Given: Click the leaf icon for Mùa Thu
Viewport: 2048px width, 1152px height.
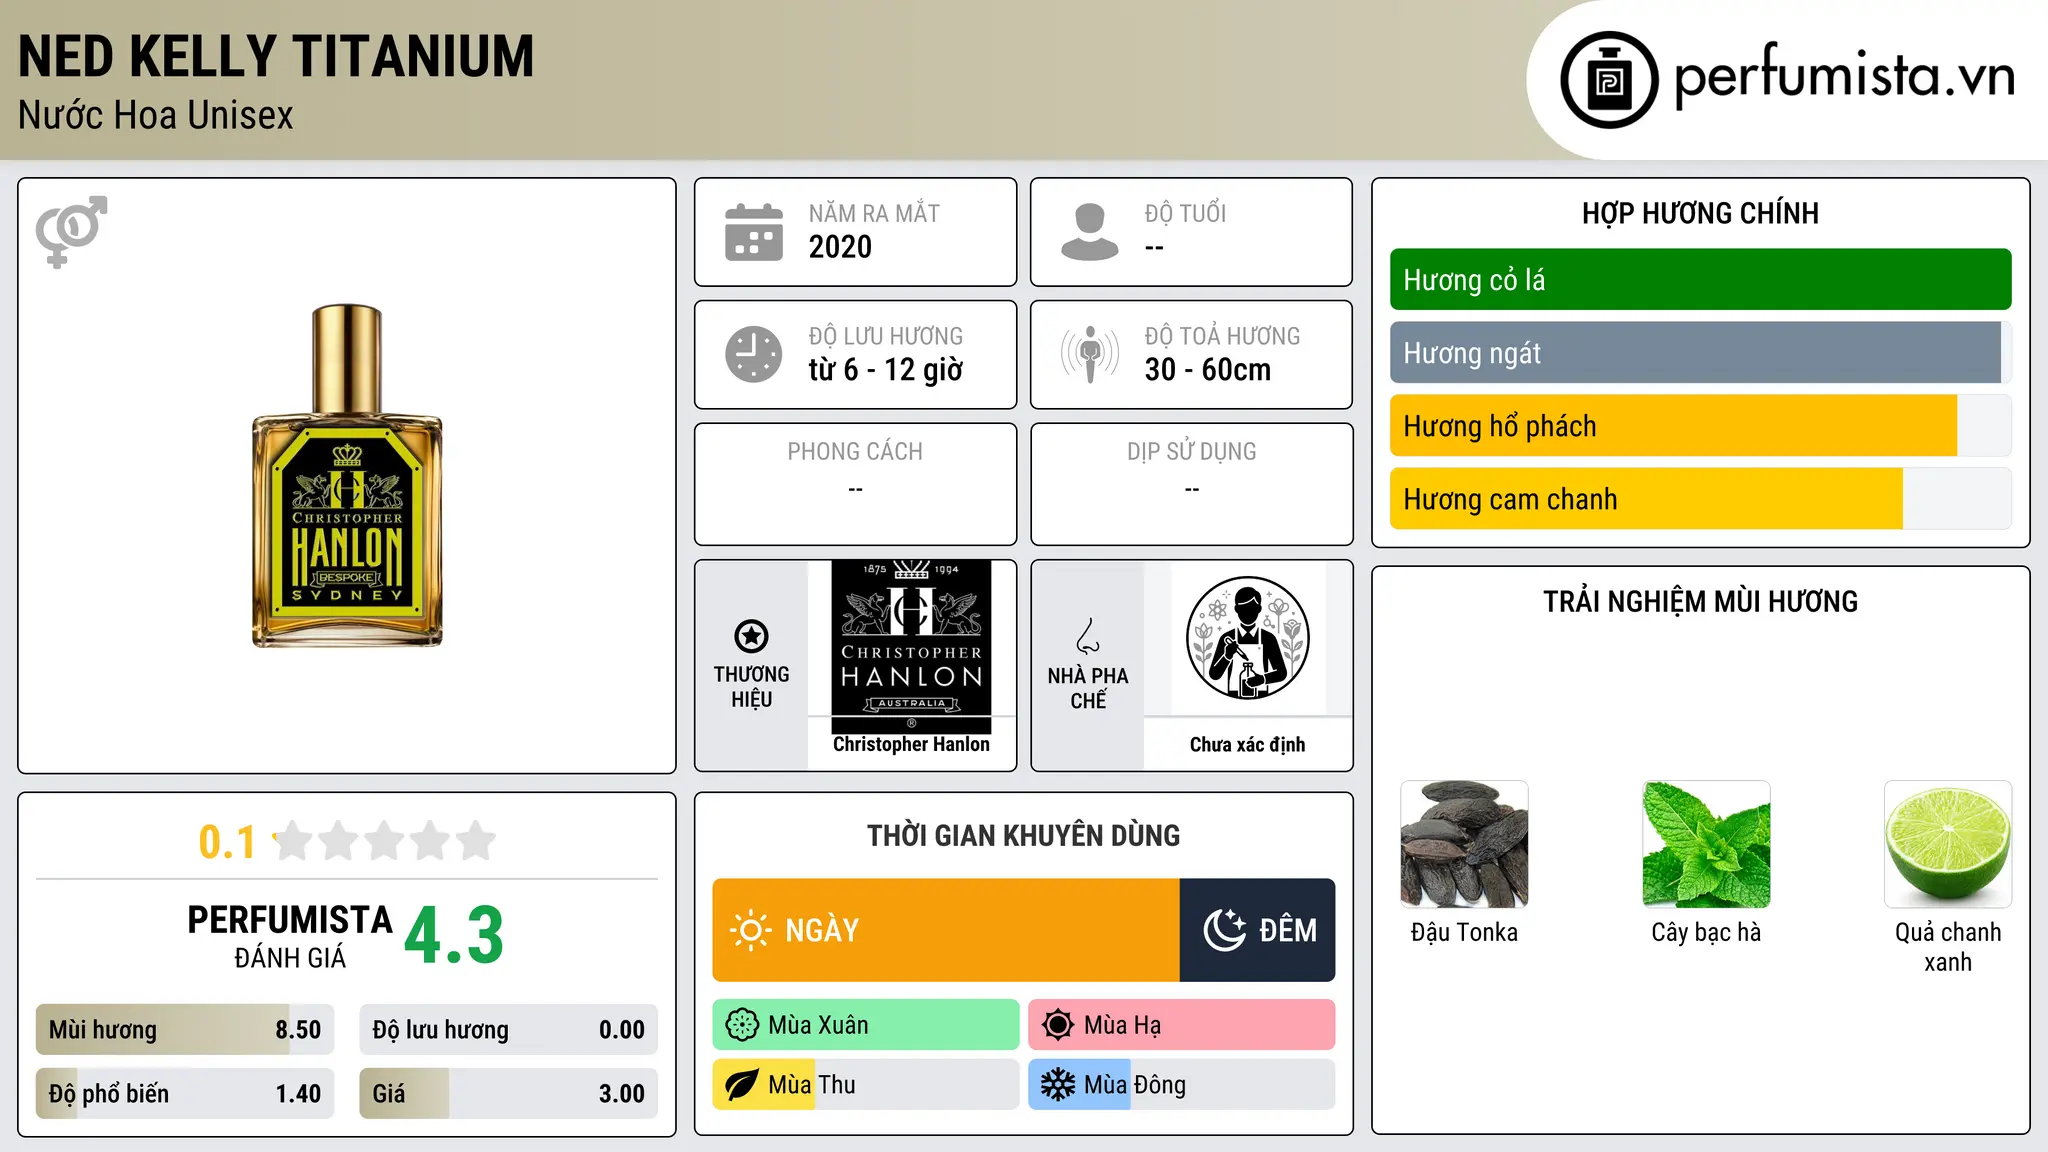Looking at the screenshot, I should [x=742, y=1085].
